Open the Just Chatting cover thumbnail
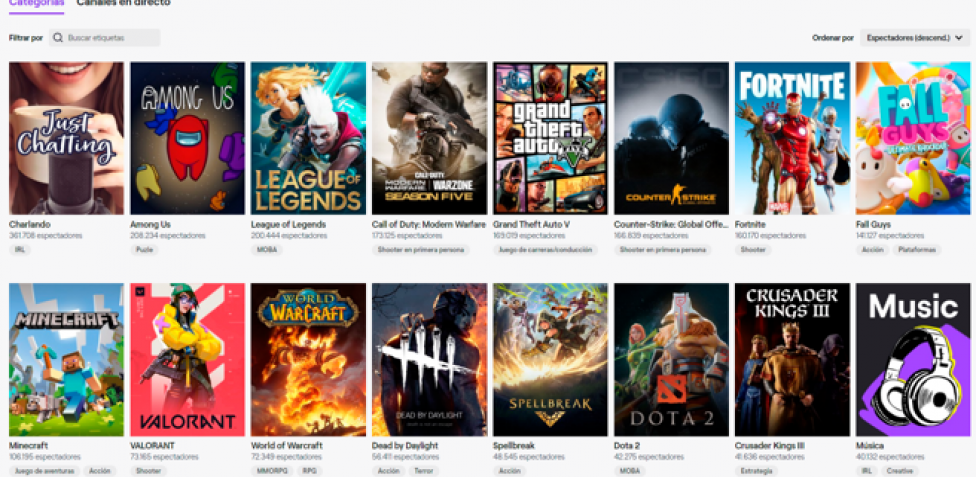 [67, 138]
